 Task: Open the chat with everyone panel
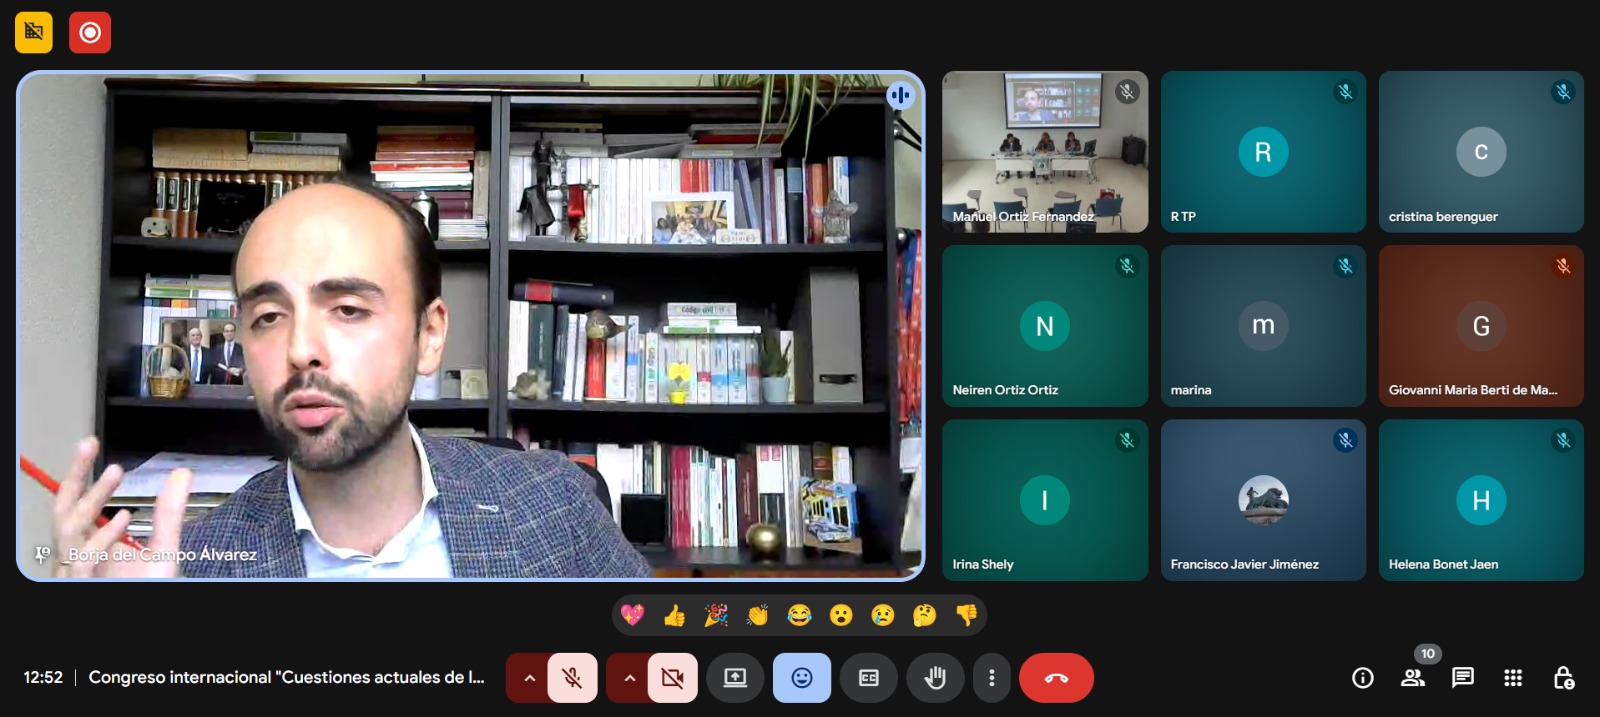pos(1463,678)
